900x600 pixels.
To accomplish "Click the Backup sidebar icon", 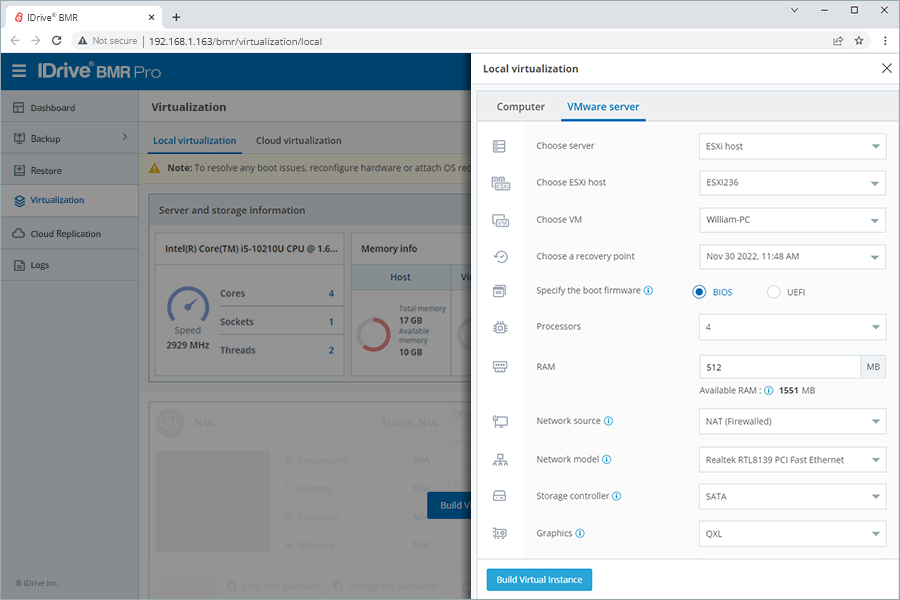I will coord(19,138).
